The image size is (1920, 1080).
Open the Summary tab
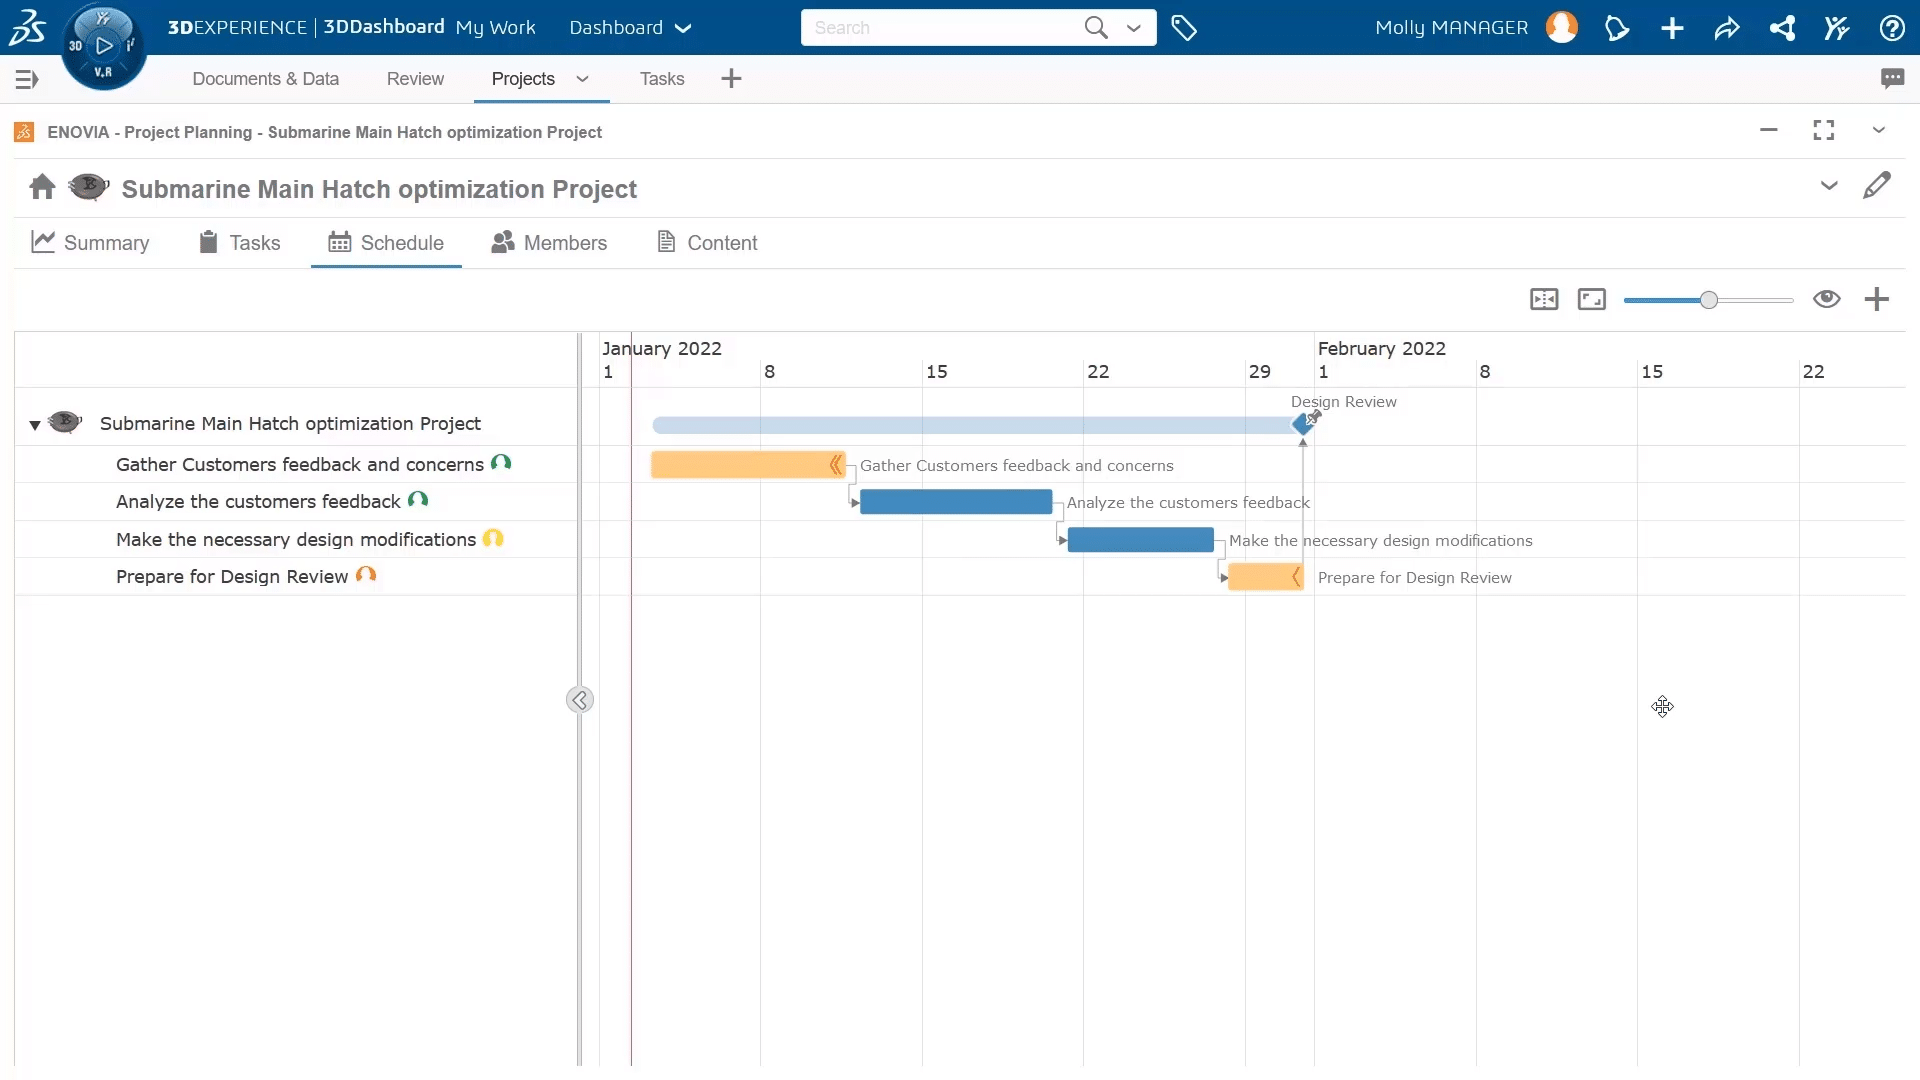(x=90, y=243)
